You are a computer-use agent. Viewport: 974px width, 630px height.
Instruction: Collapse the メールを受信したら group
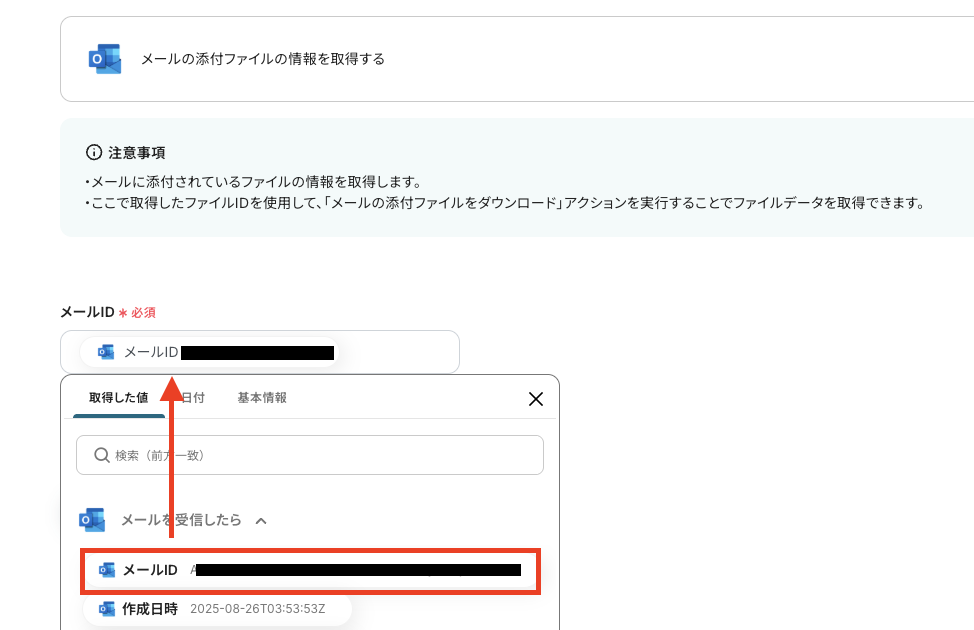260,520
